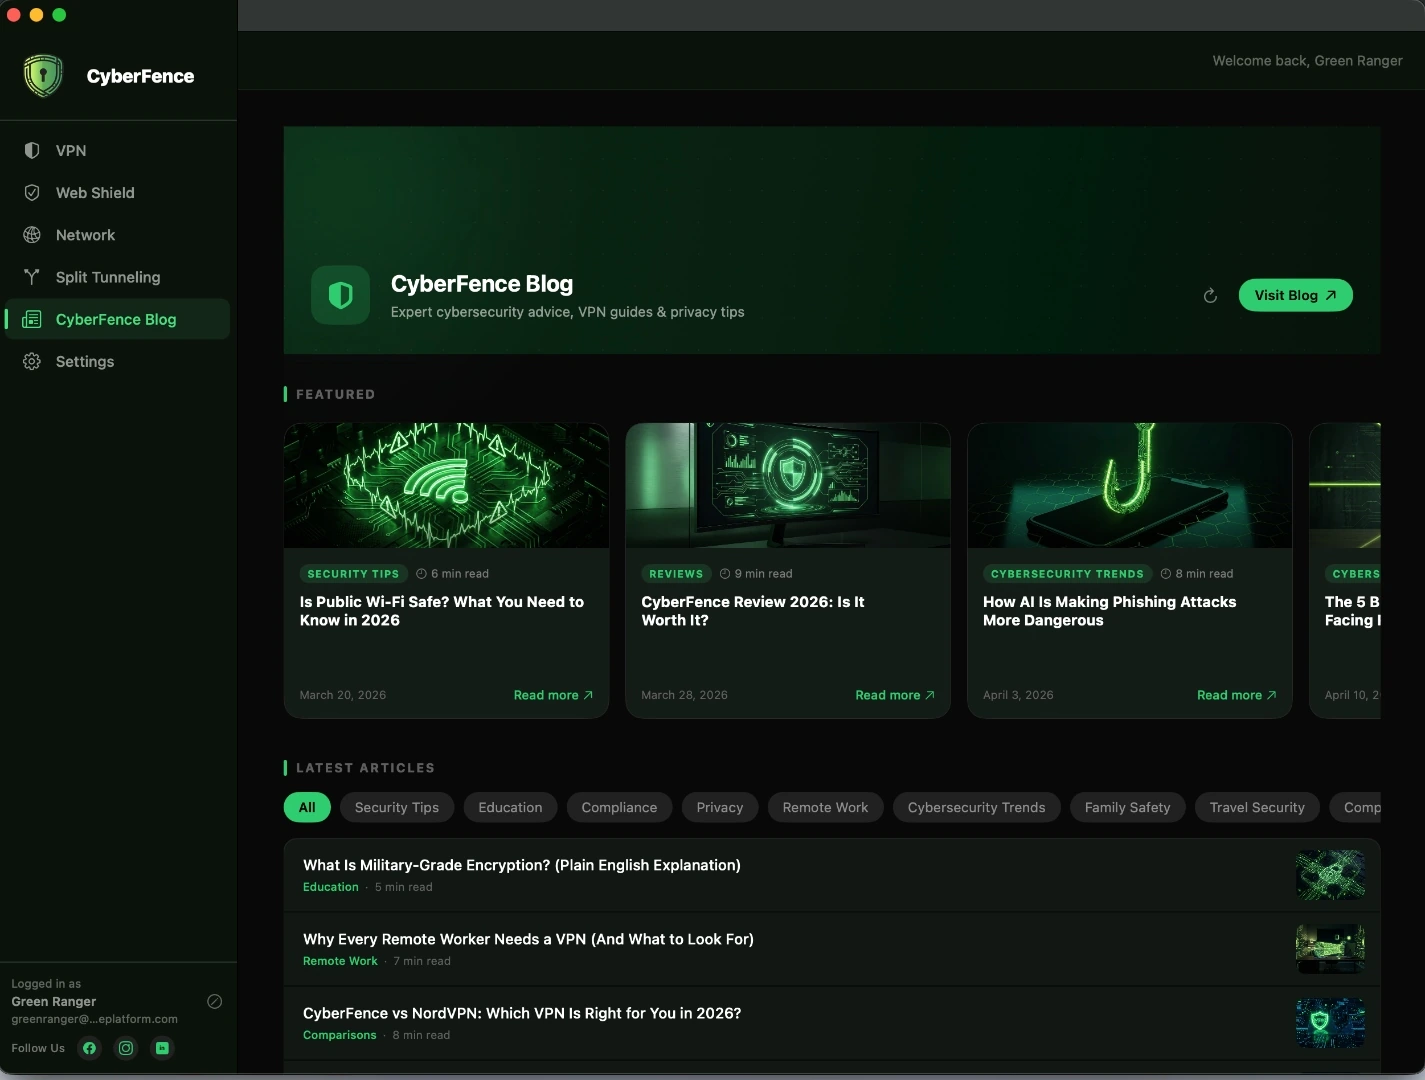1425x1080 pixels.
Task: Filter articles by Family Safety
Action: 1127,807
